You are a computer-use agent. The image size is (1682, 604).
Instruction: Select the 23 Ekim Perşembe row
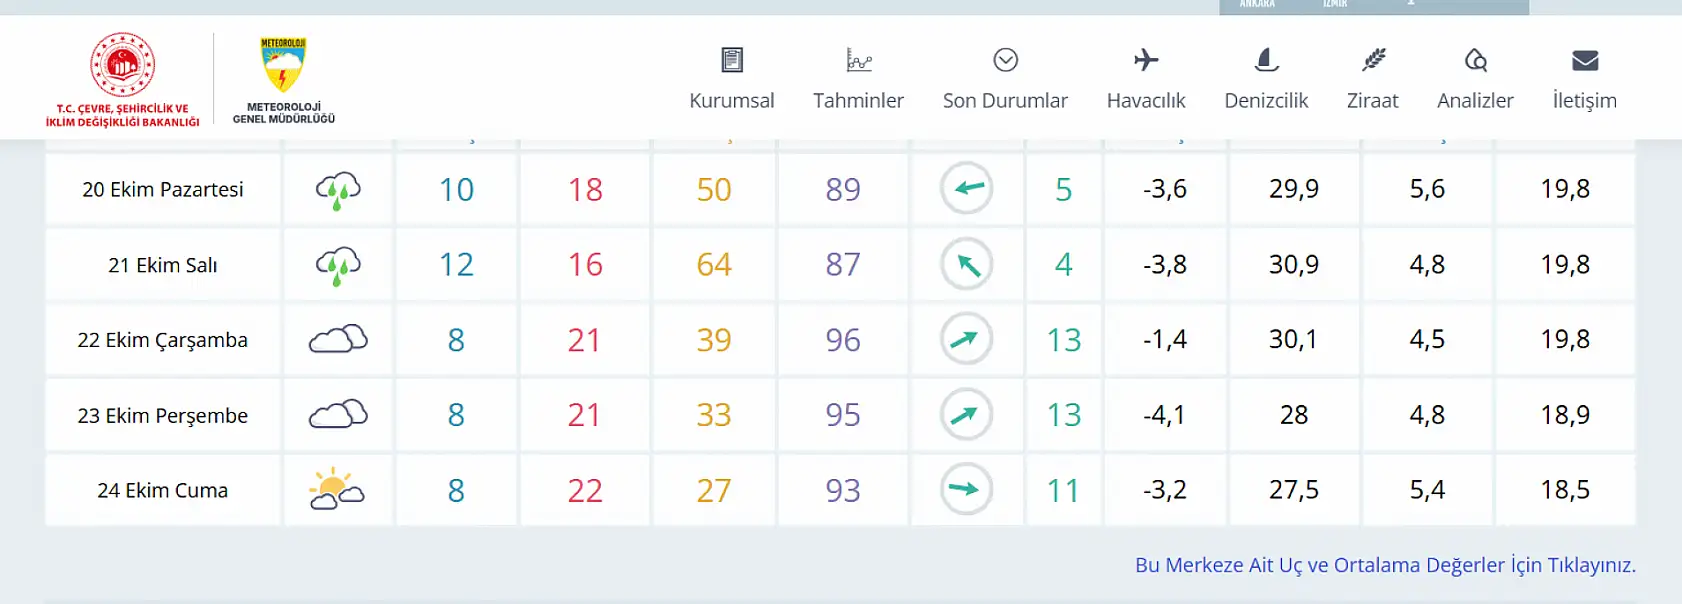tap(162, 415)
